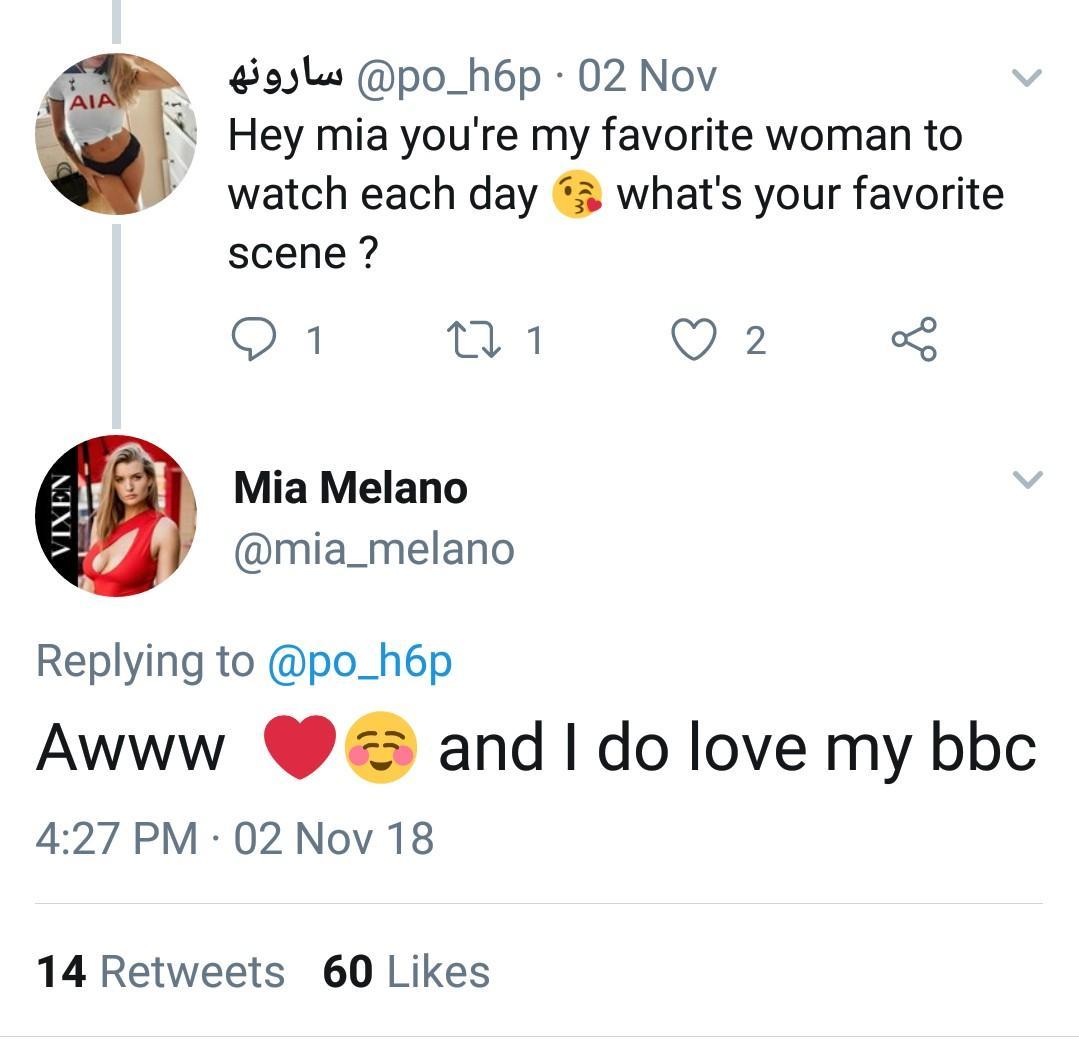This screenshot has width=1079, height=1045.
Task: Tap the share icon on first tweet
Action: 914,340
